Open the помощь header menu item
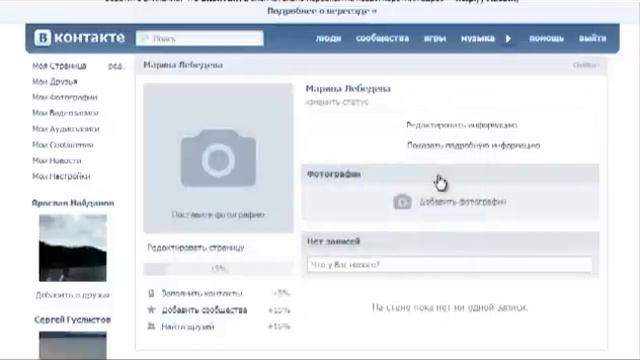 [x=546, y=38]
